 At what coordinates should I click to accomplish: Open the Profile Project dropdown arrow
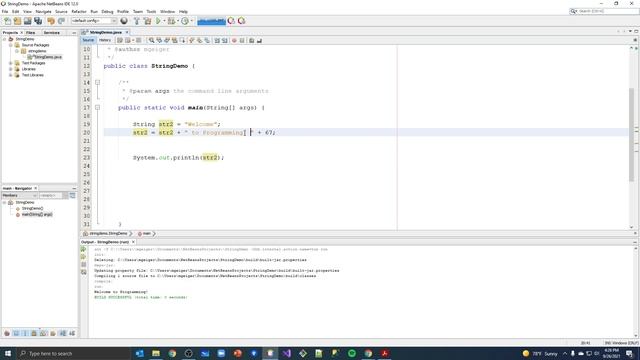click(x=191, y=21)
